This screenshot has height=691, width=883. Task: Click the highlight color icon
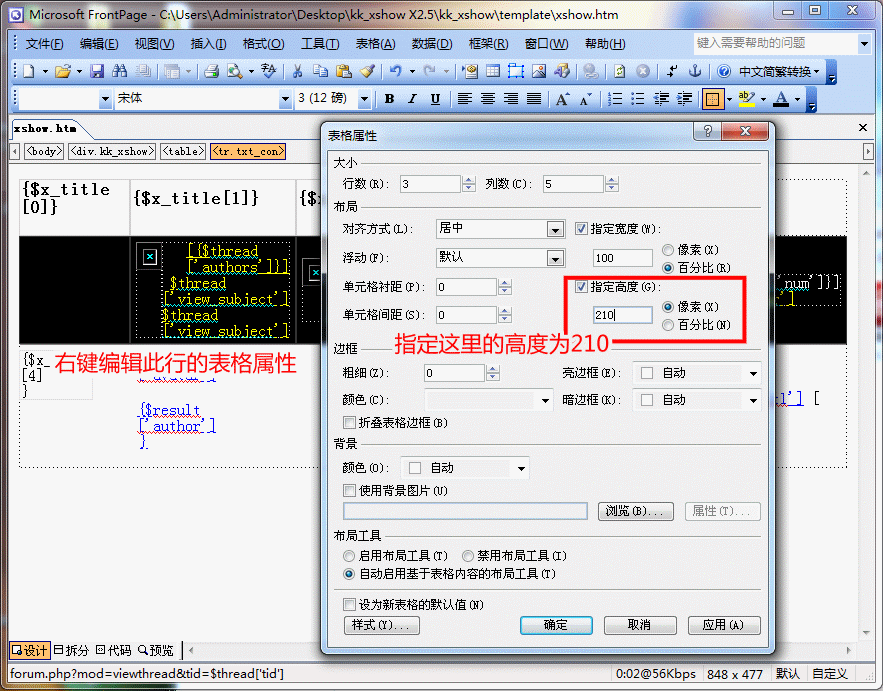pyautogui.click(x=746, y=99)
